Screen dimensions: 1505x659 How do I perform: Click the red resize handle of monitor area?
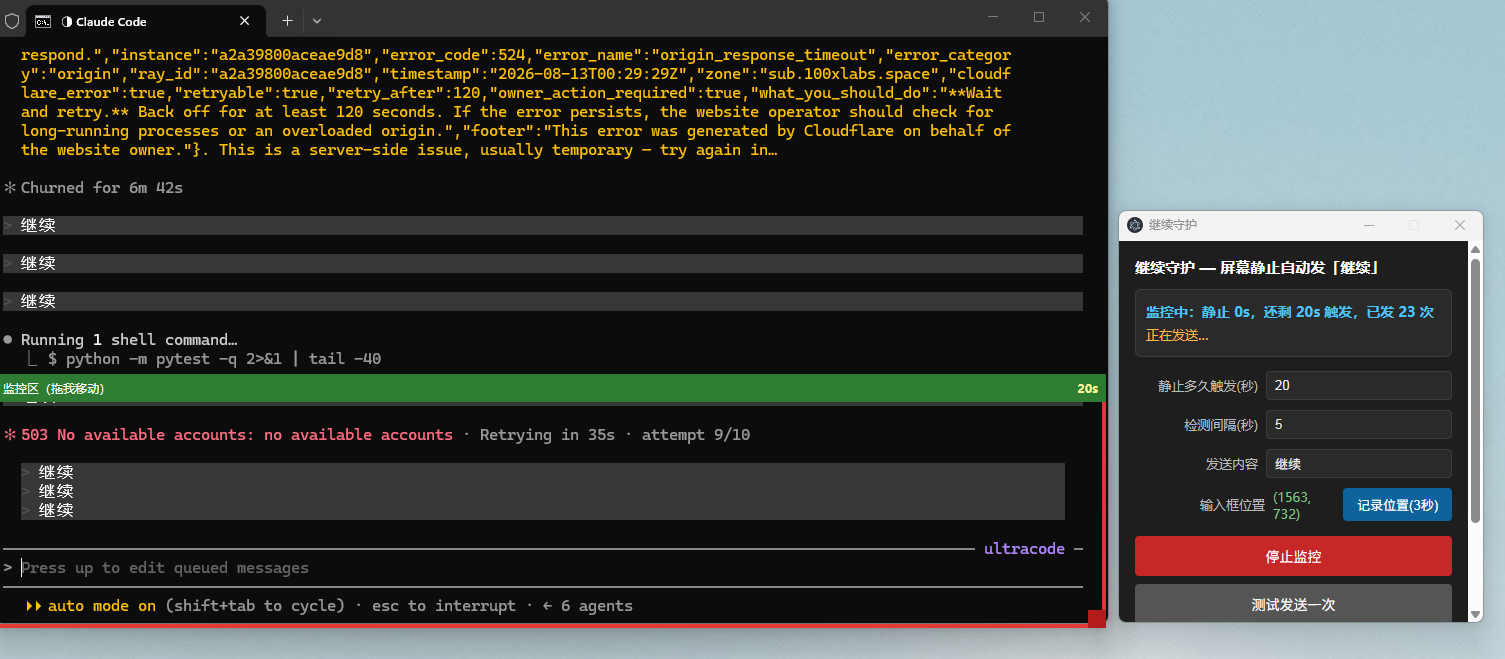(1096, 619)
